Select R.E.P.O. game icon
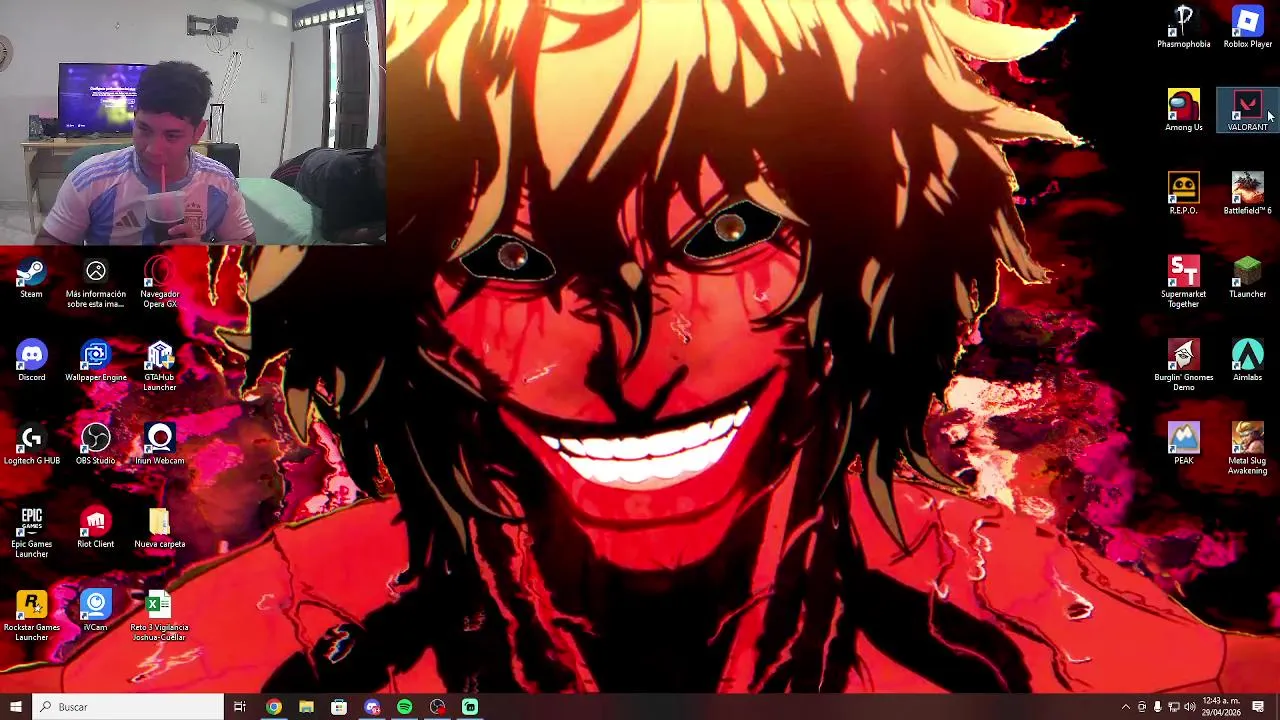 1184,193
